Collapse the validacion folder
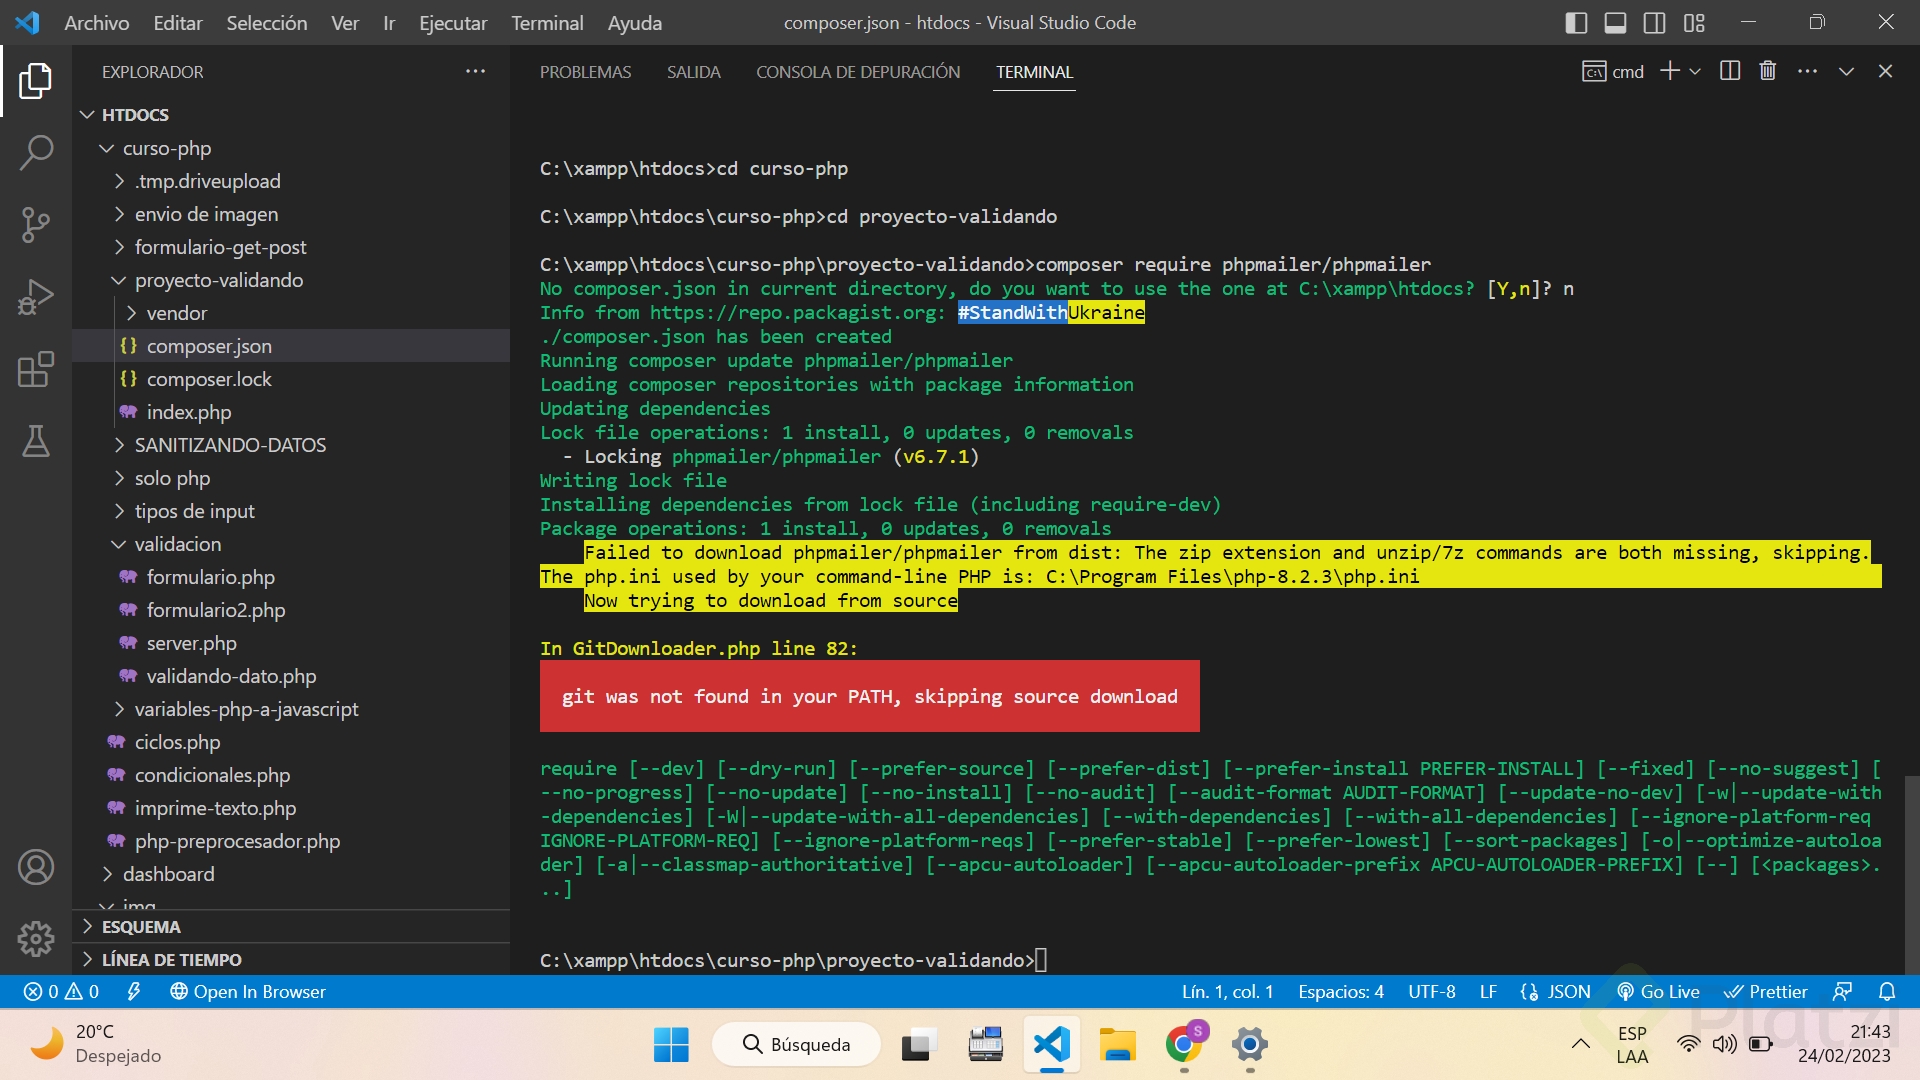 (x=177, y=544)
